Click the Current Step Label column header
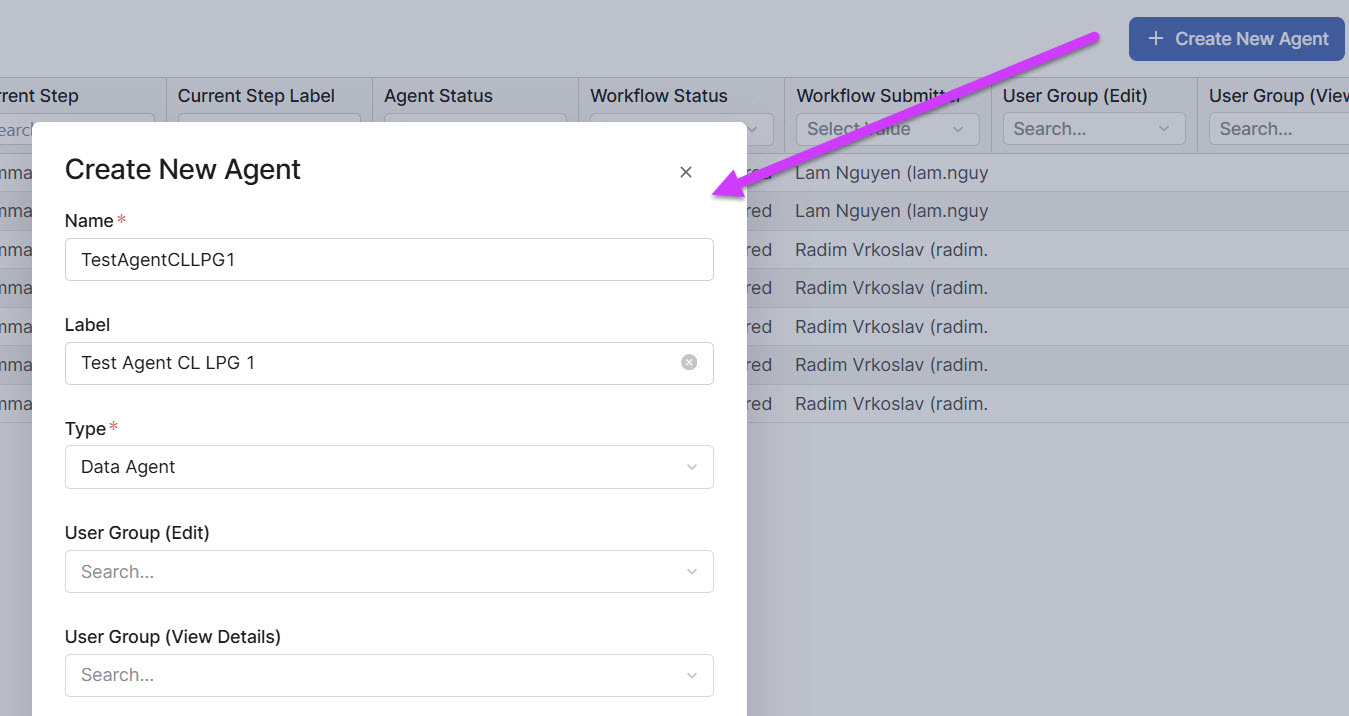1349x716 pixels. 256,96
